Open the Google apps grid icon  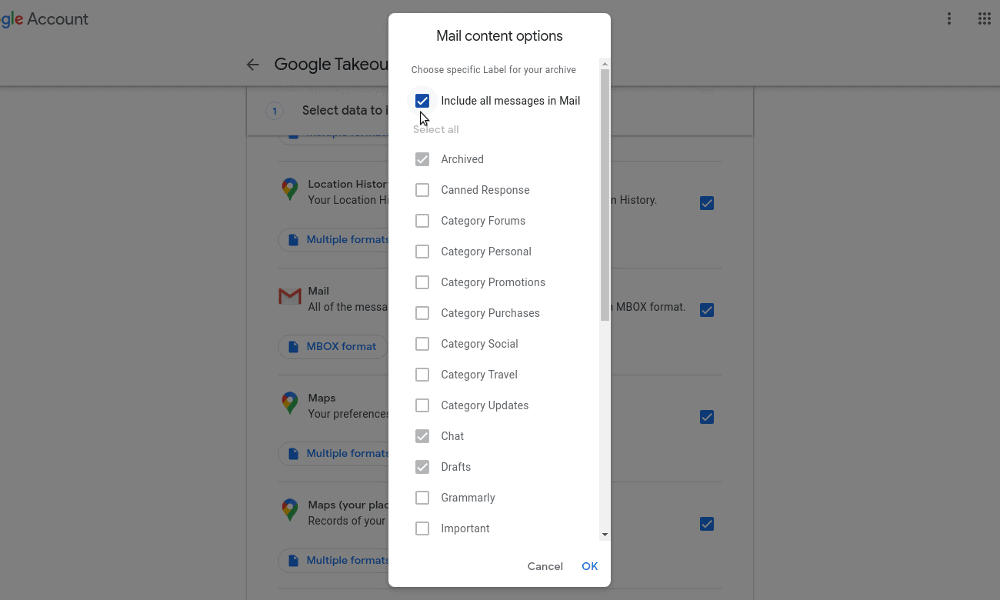pyautogui.click(x=984, y=18)
